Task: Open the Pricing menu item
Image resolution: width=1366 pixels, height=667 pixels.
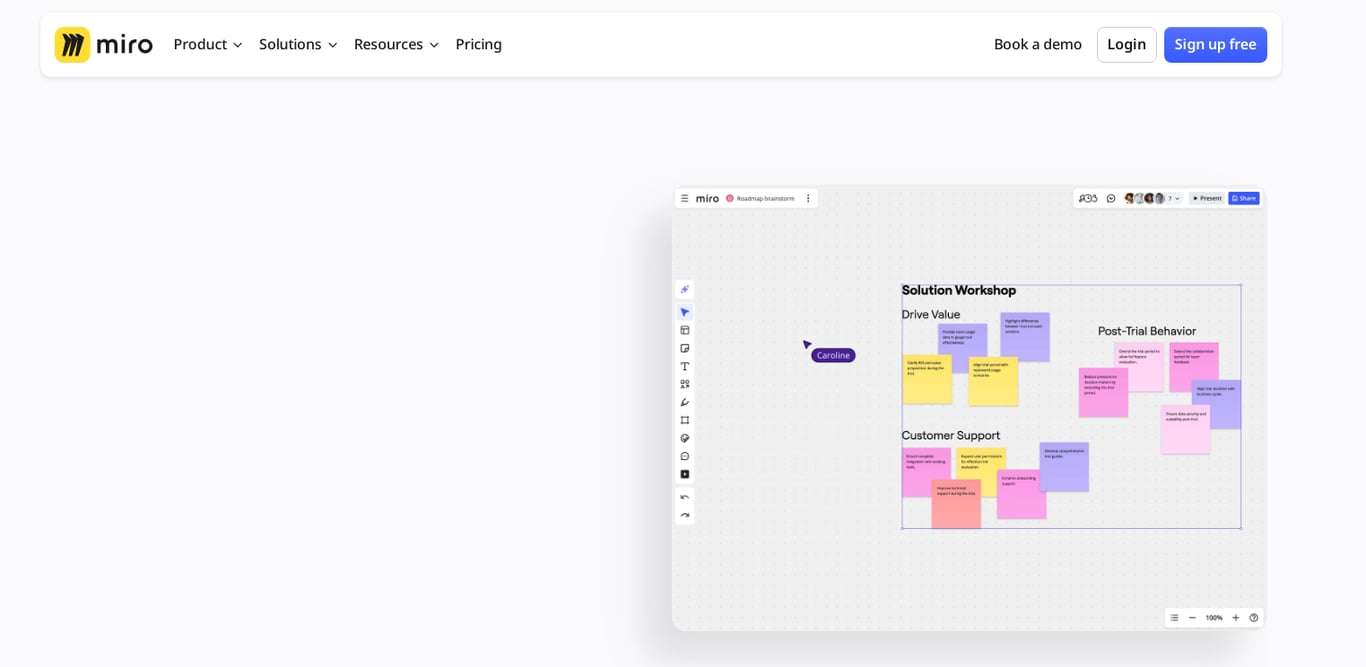Action: click(x=478, y=44)
